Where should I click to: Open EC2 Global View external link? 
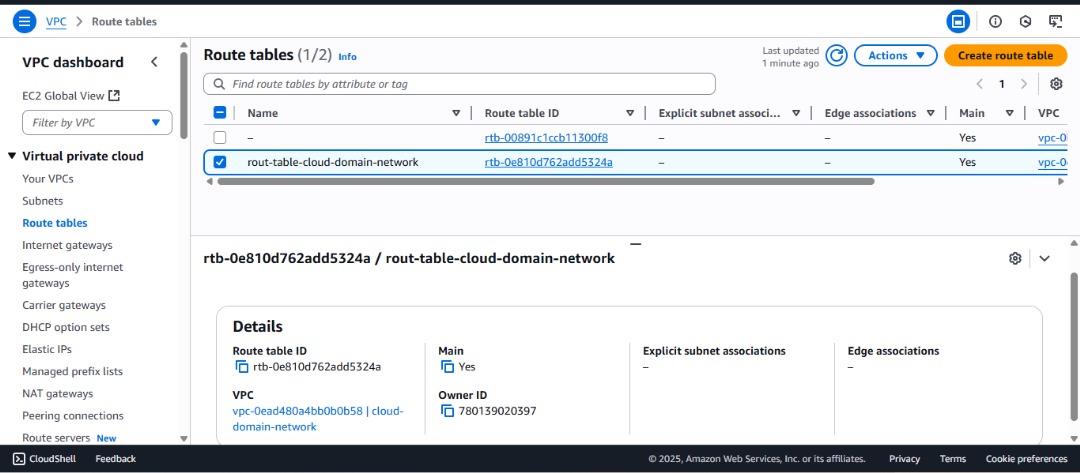pos(114,96)
